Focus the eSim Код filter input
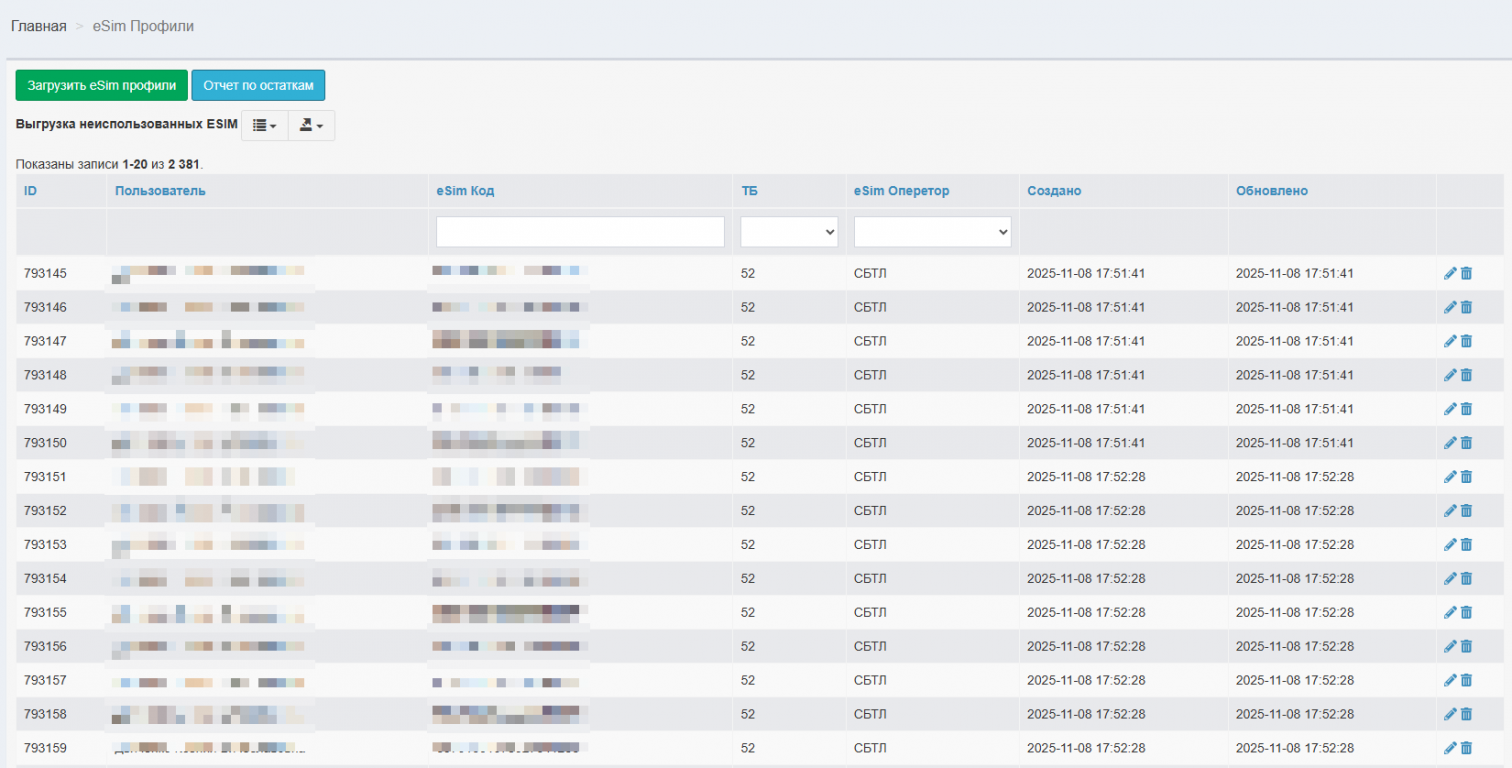 tap(580, 232)
